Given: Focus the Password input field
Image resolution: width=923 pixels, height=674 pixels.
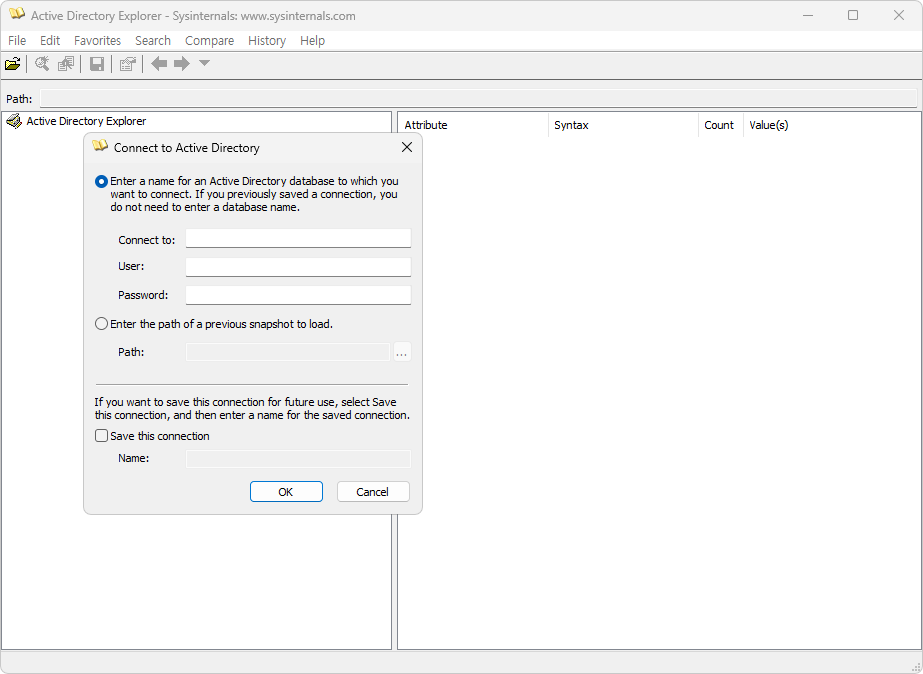Looking at the screenshot, I should (298, 295).
